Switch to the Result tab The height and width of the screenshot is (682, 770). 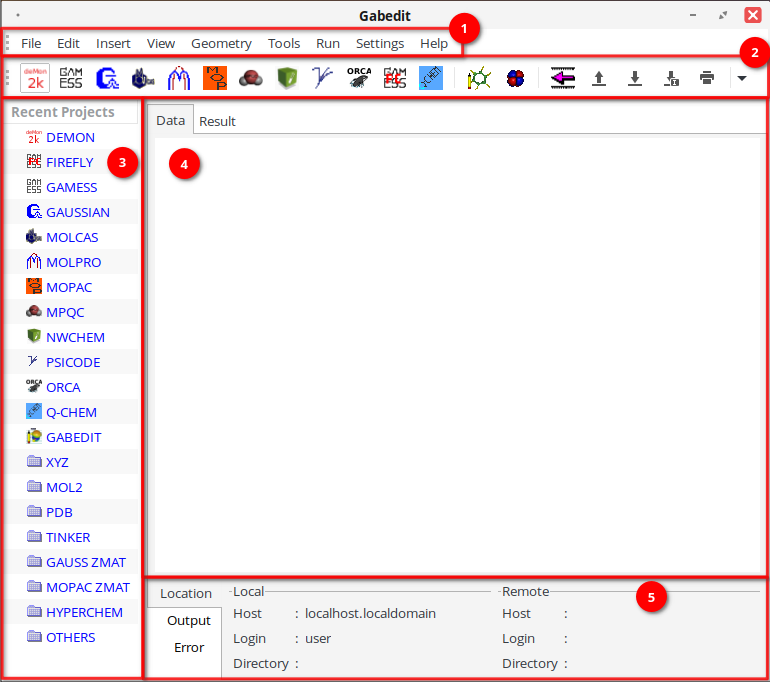[x=217, y=121]
